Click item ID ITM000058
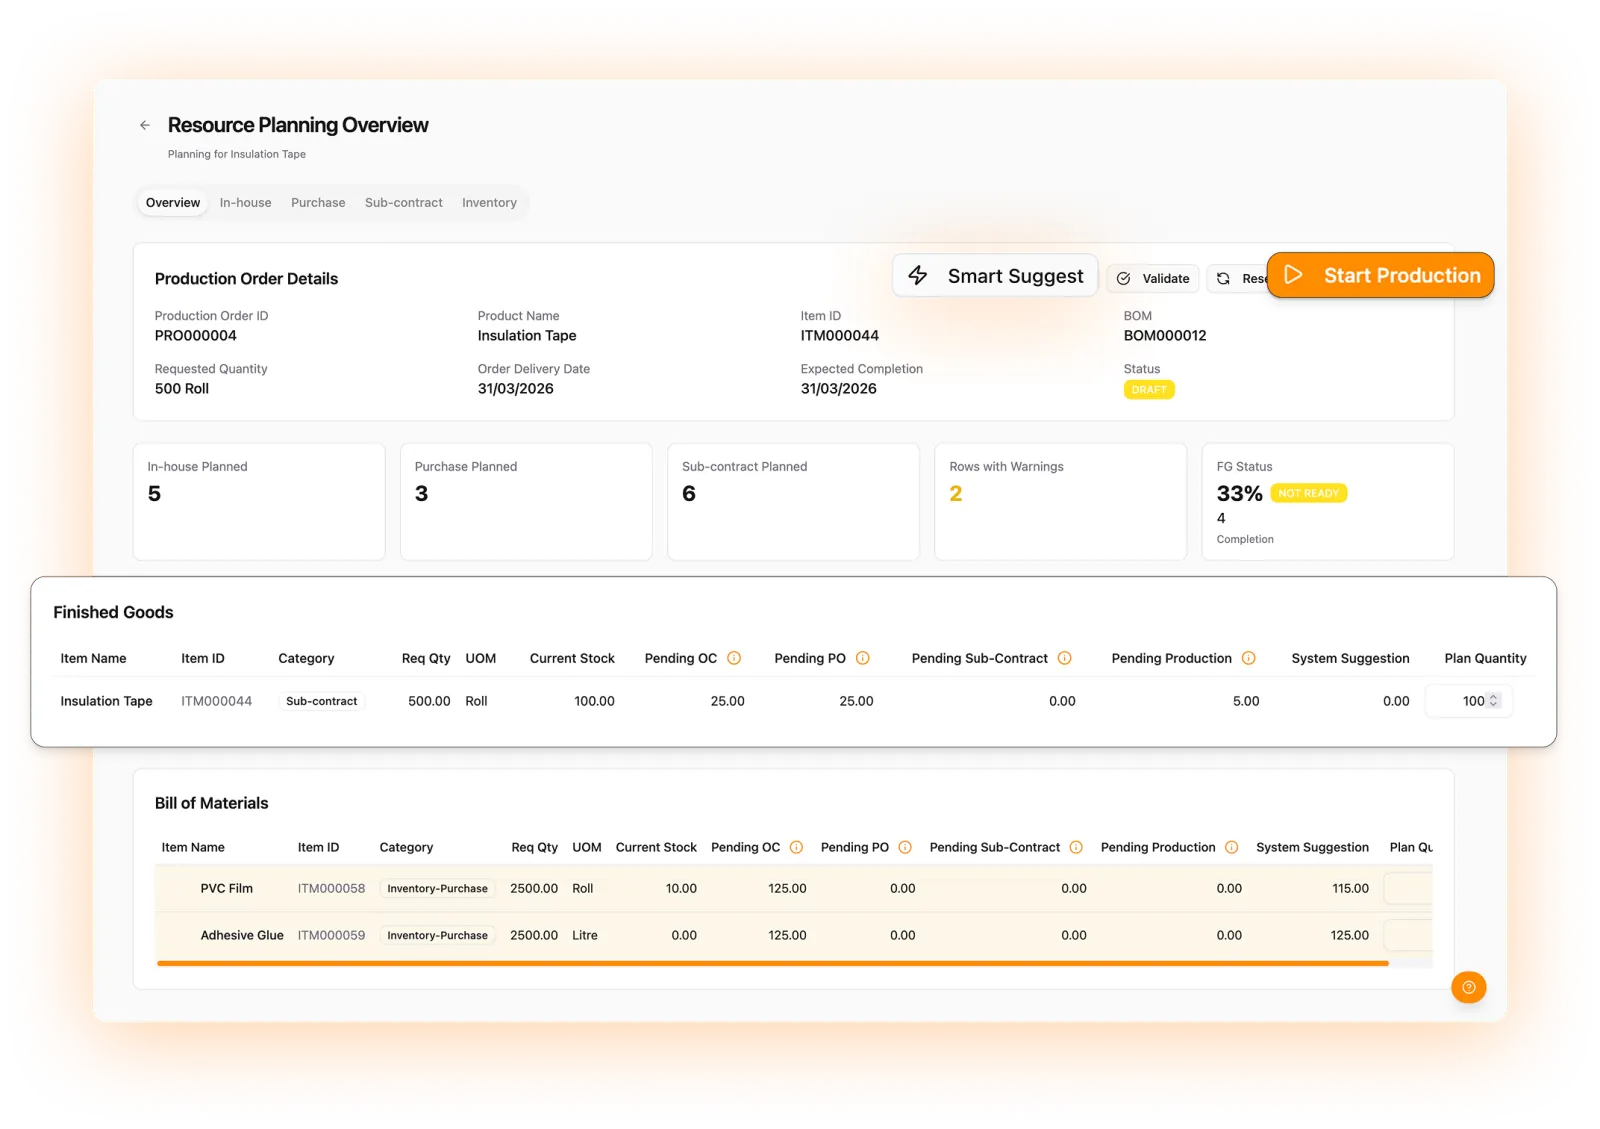The height and width of the screenshot is (1129, 1600). tap(331, 888)
